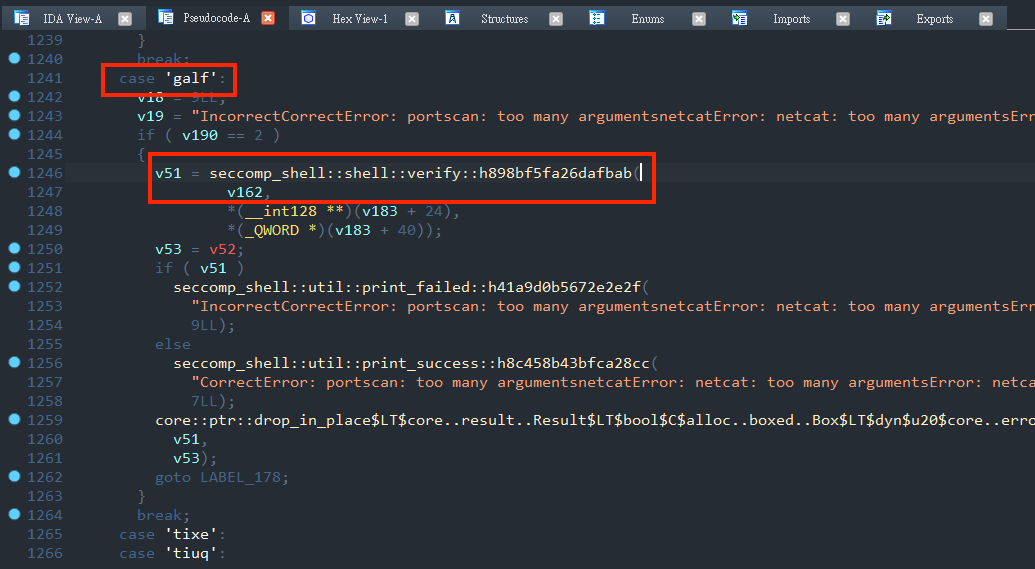Close the Pseudocode-A tab
The width and height of the screenshot is (1035, 569).
coord(268,18)
